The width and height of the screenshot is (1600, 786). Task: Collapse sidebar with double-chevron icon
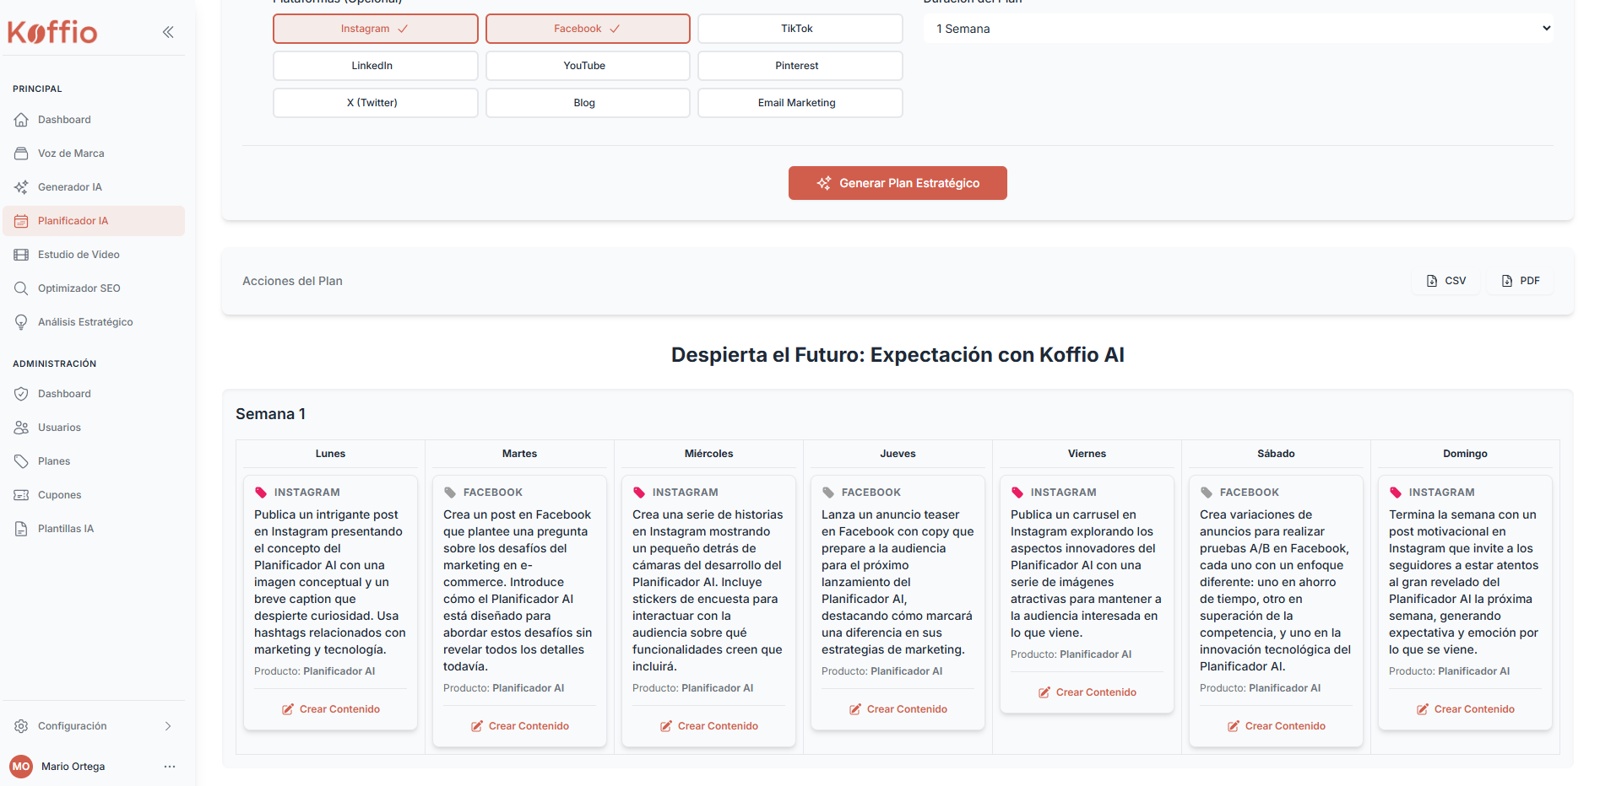(x=168, y=32)
